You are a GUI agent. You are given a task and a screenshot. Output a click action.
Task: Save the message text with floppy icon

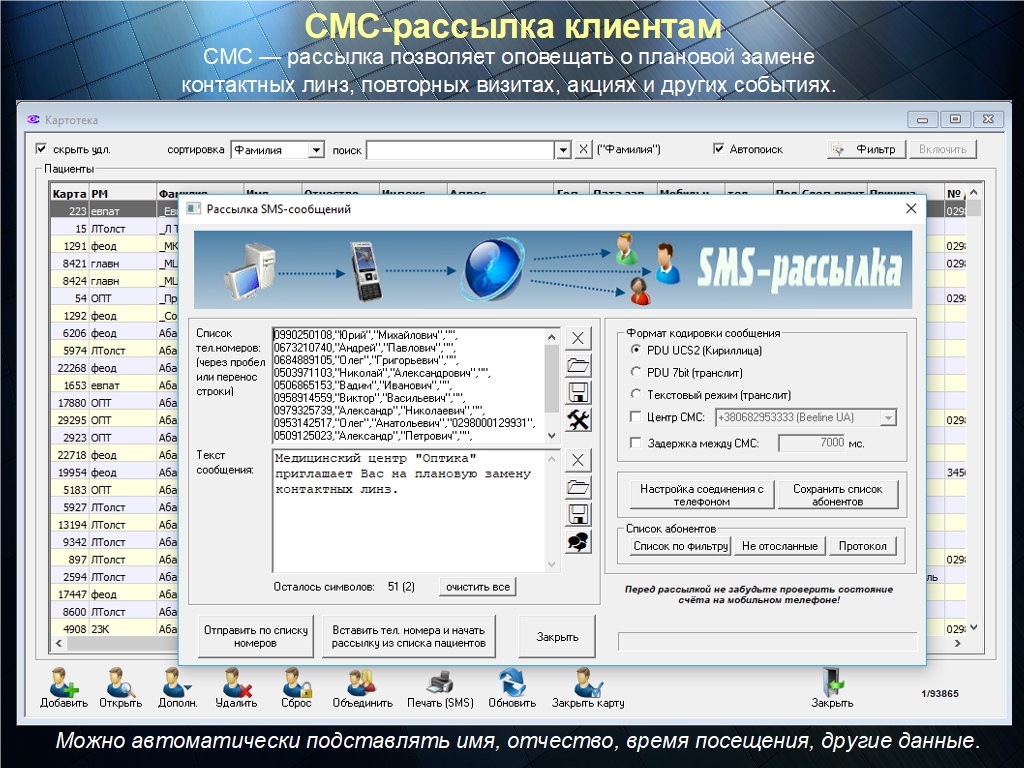[579, 515]
